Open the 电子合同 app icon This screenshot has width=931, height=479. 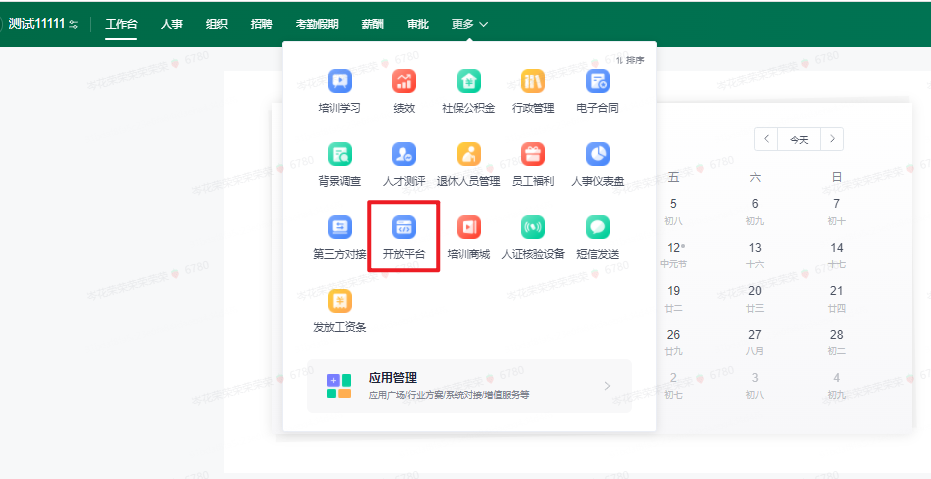pos(597,81)
